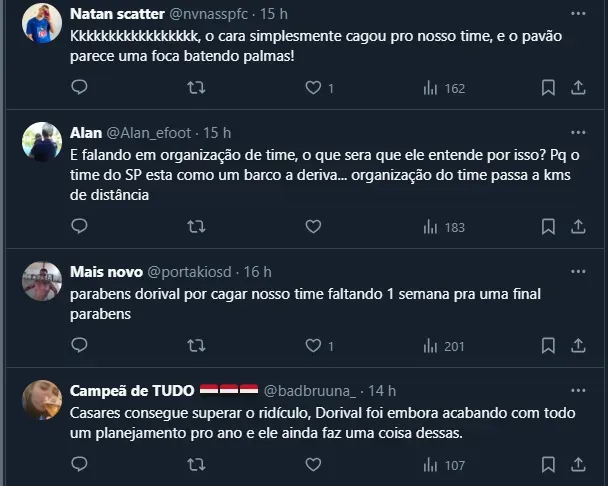The image size is (608, 486).
Task: Like the tweet by Natan scatter
Action: click(x=314, y=88)
